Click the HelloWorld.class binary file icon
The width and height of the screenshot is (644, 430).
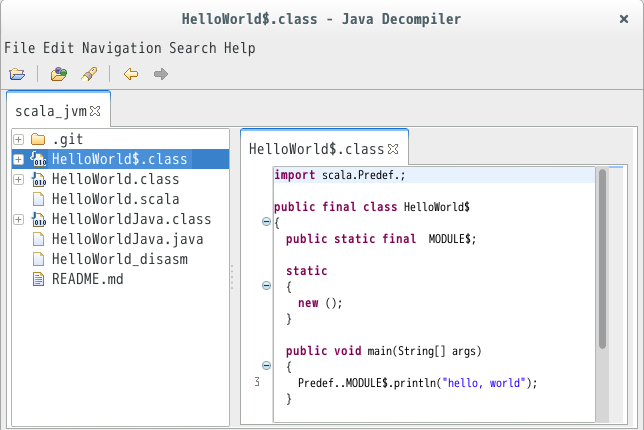point(39,179)
